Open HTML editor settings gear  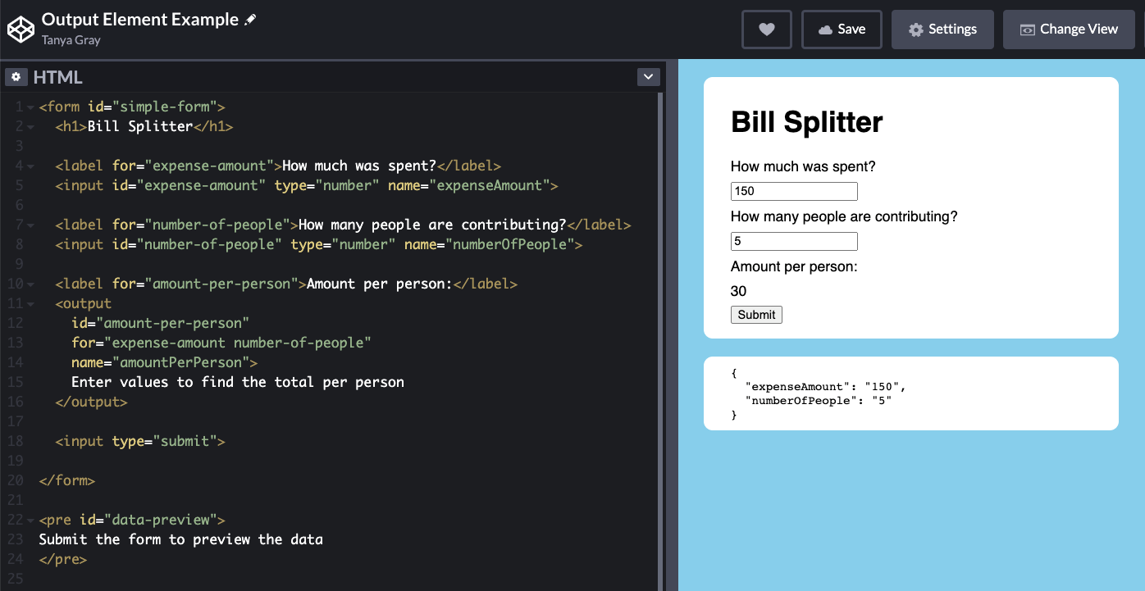tap(16, 77)
